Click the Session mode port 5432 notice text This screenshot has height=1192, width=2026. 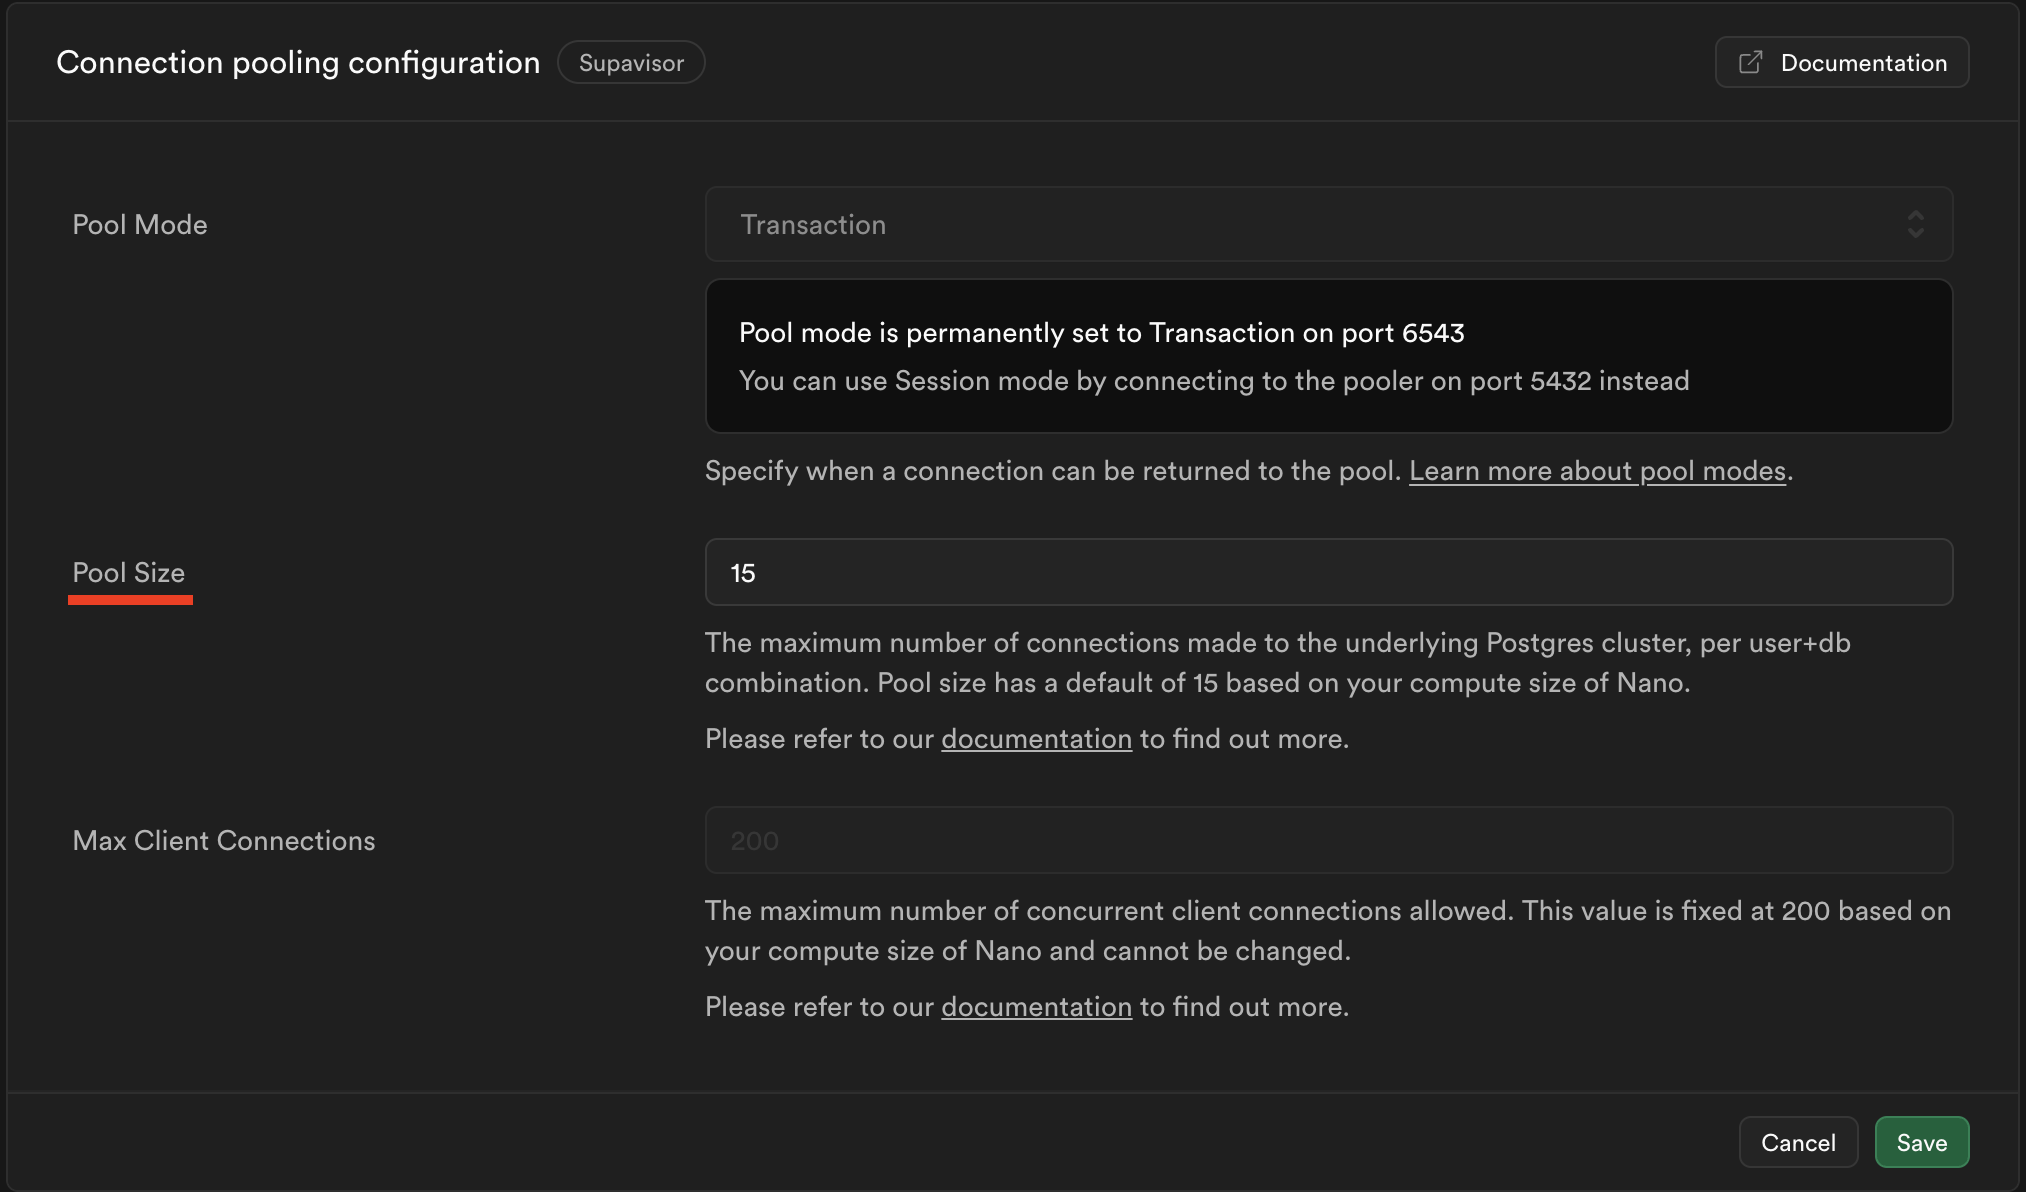(x=1213, y=381)
